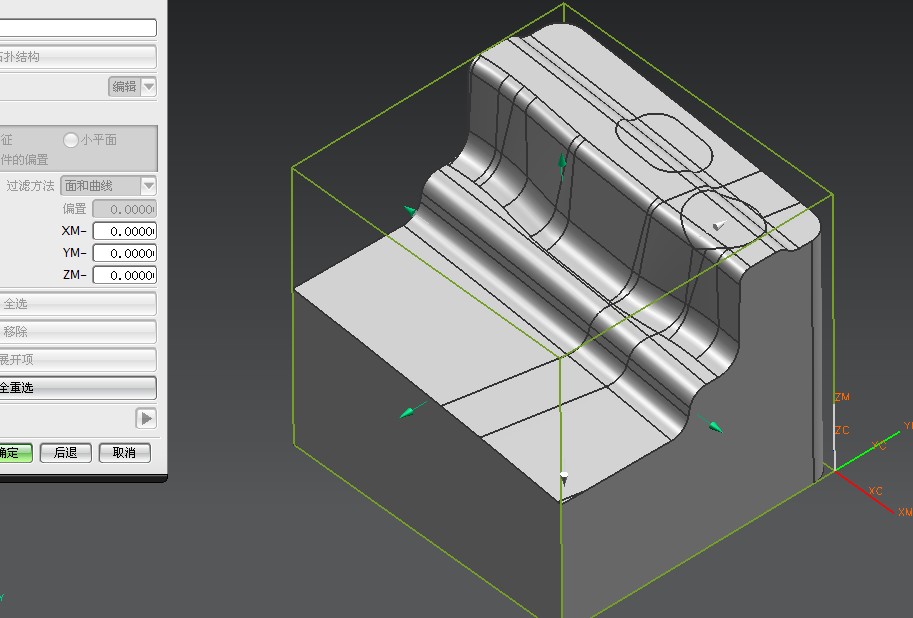
Task: Open the 编辑 dropdown arrow
Action: point(149,87)
